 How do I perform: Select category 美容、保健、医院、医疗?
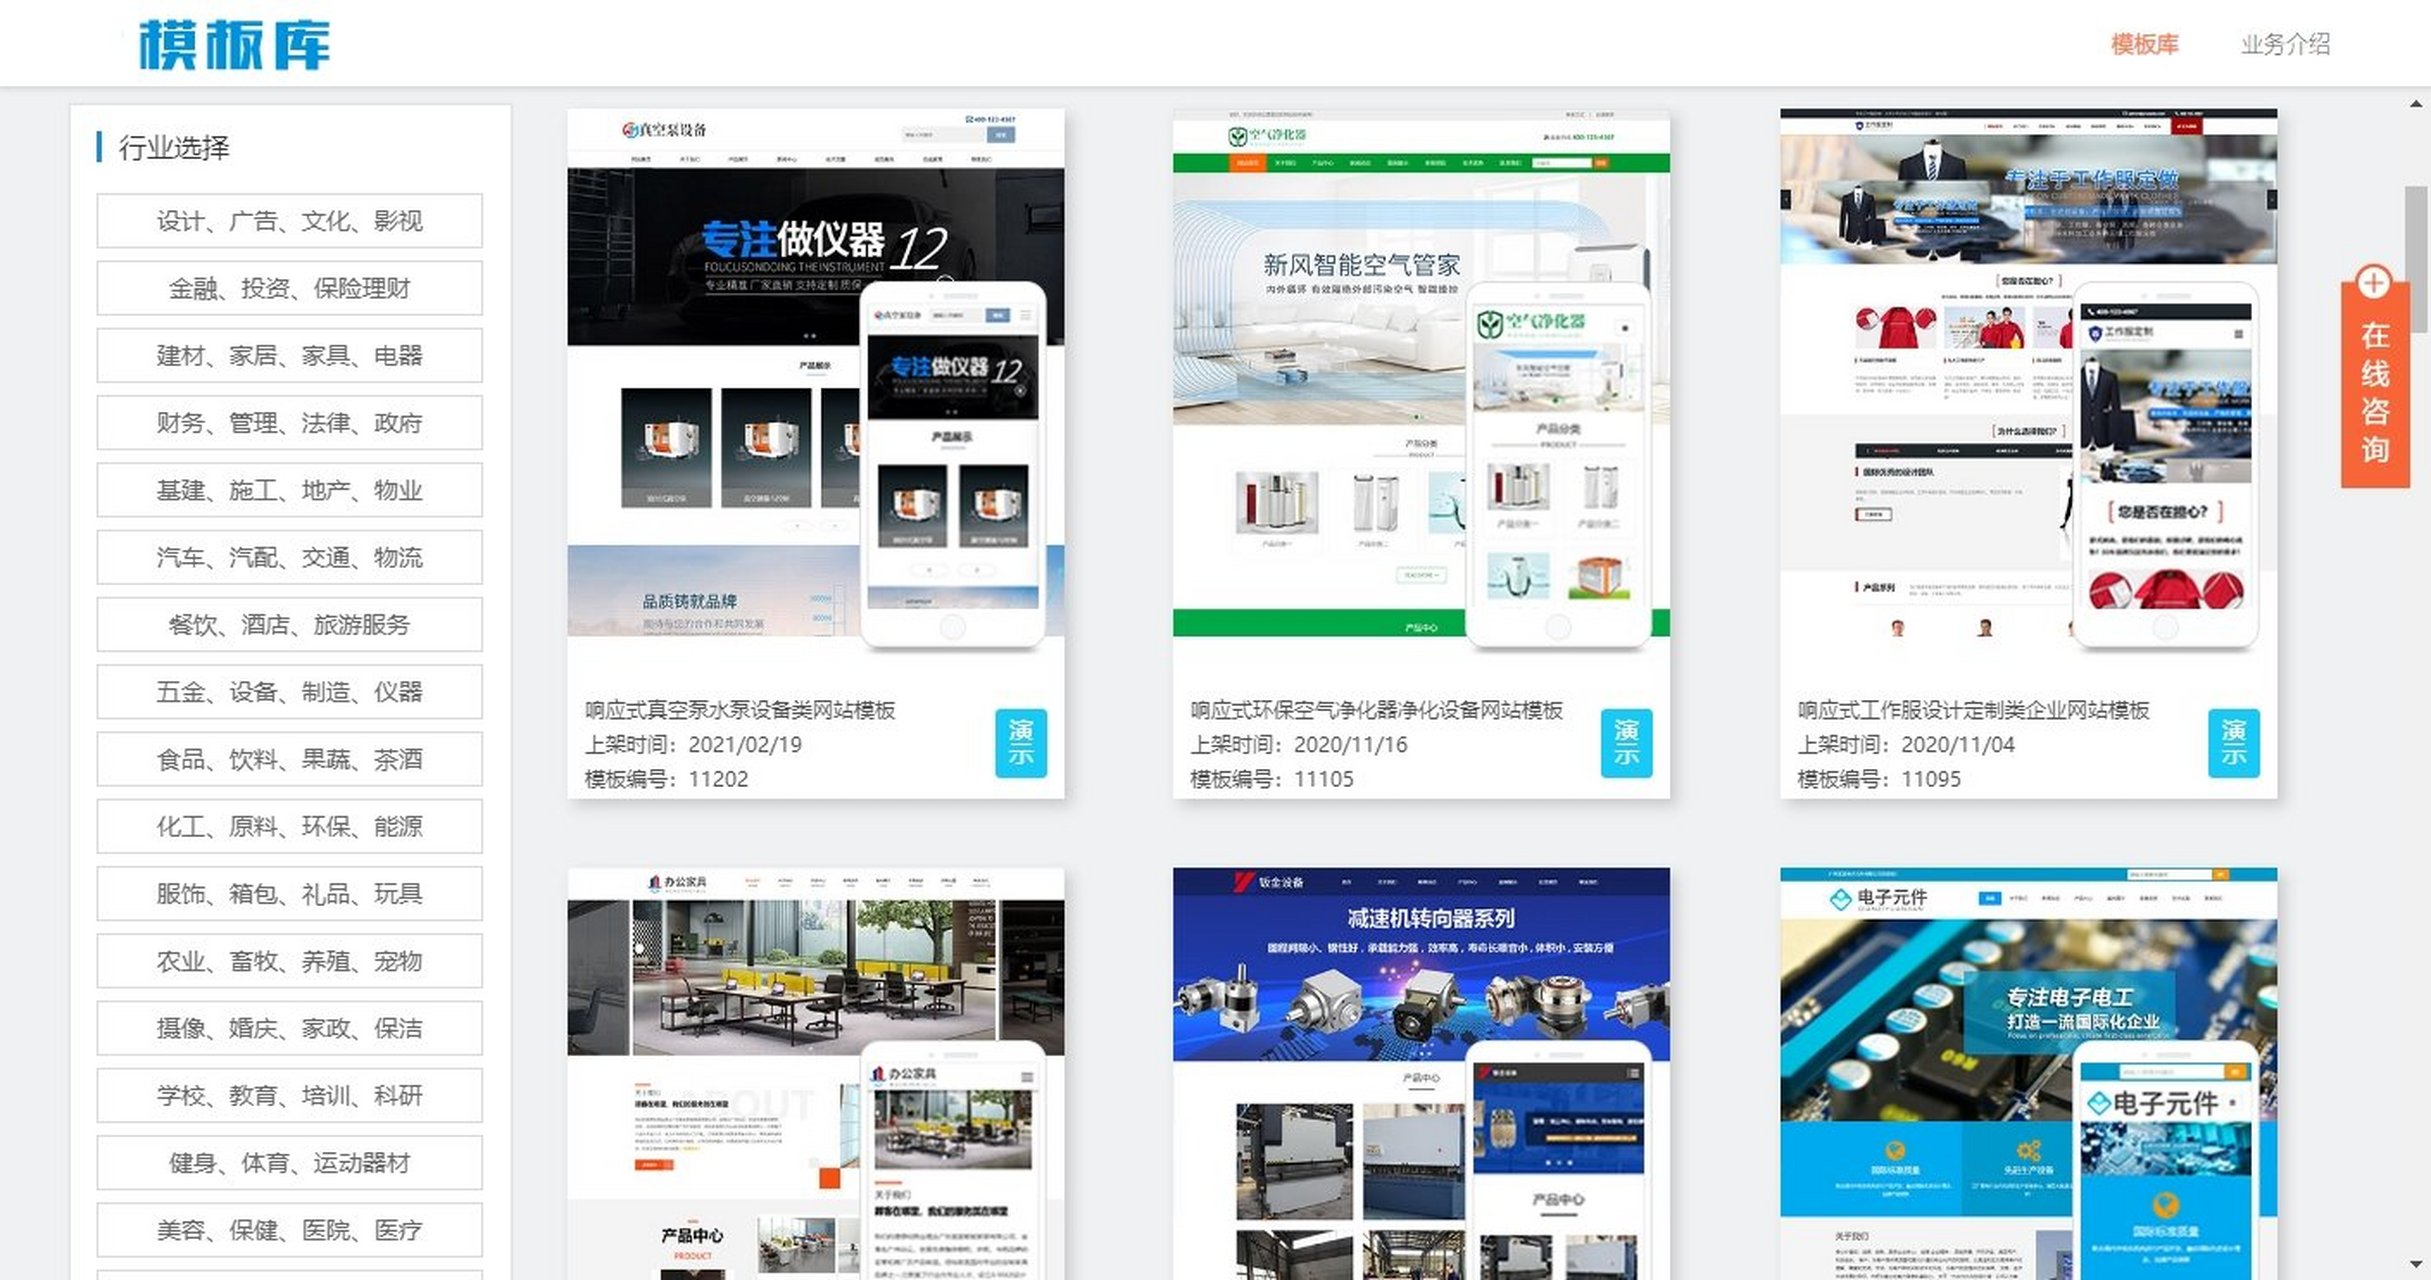click(289, 1230)
